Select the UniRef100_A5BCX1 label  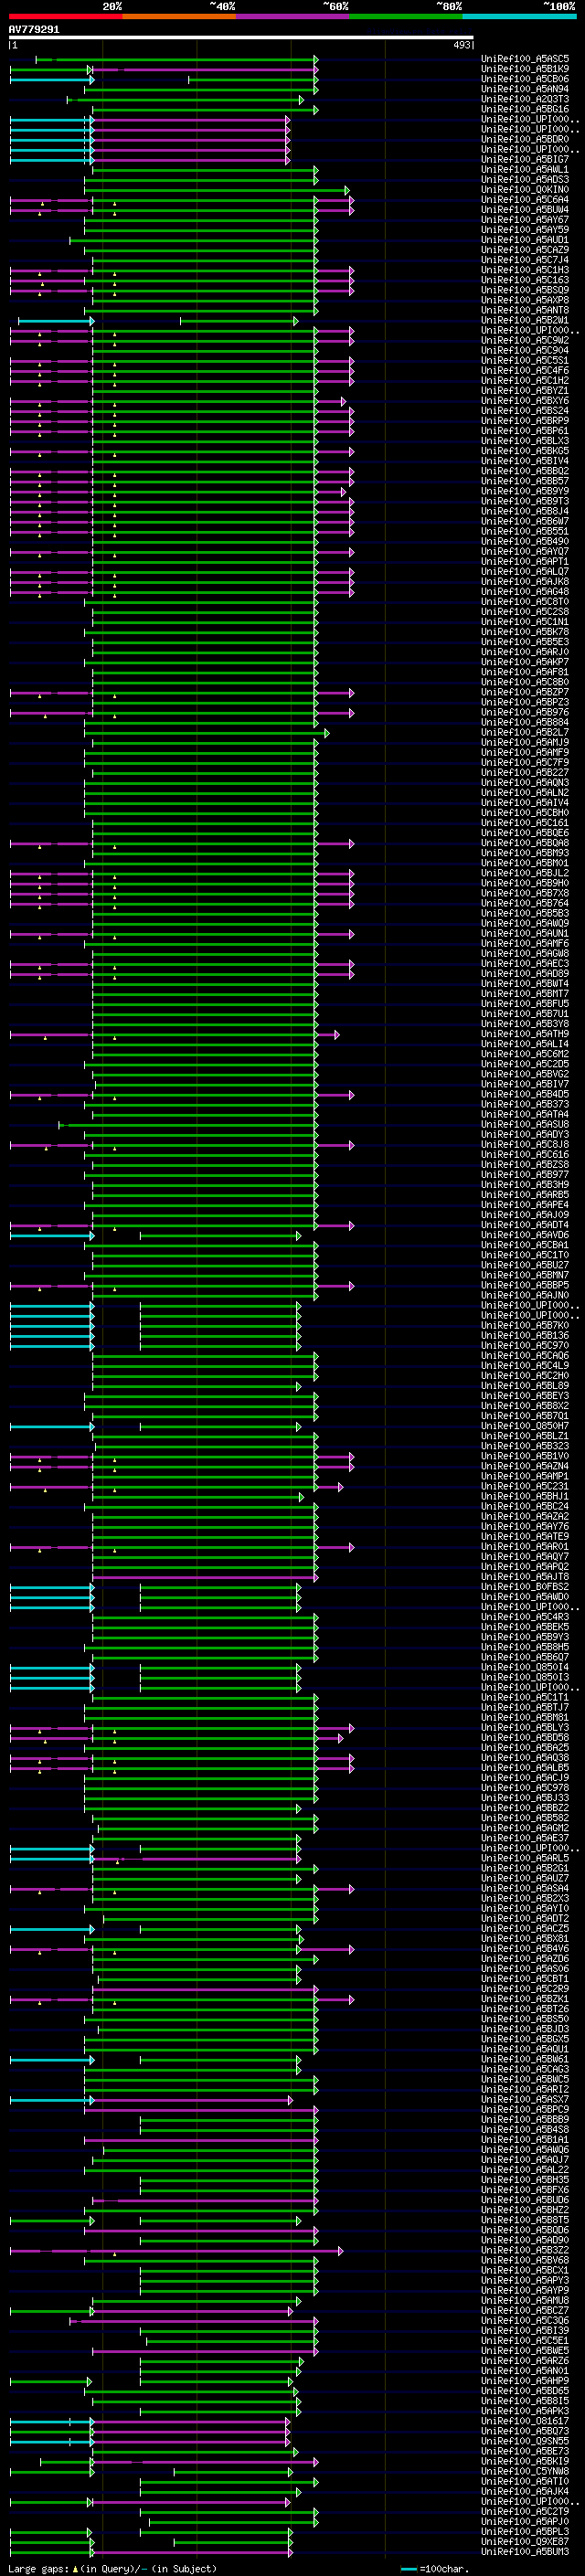tap(525, 2270)
